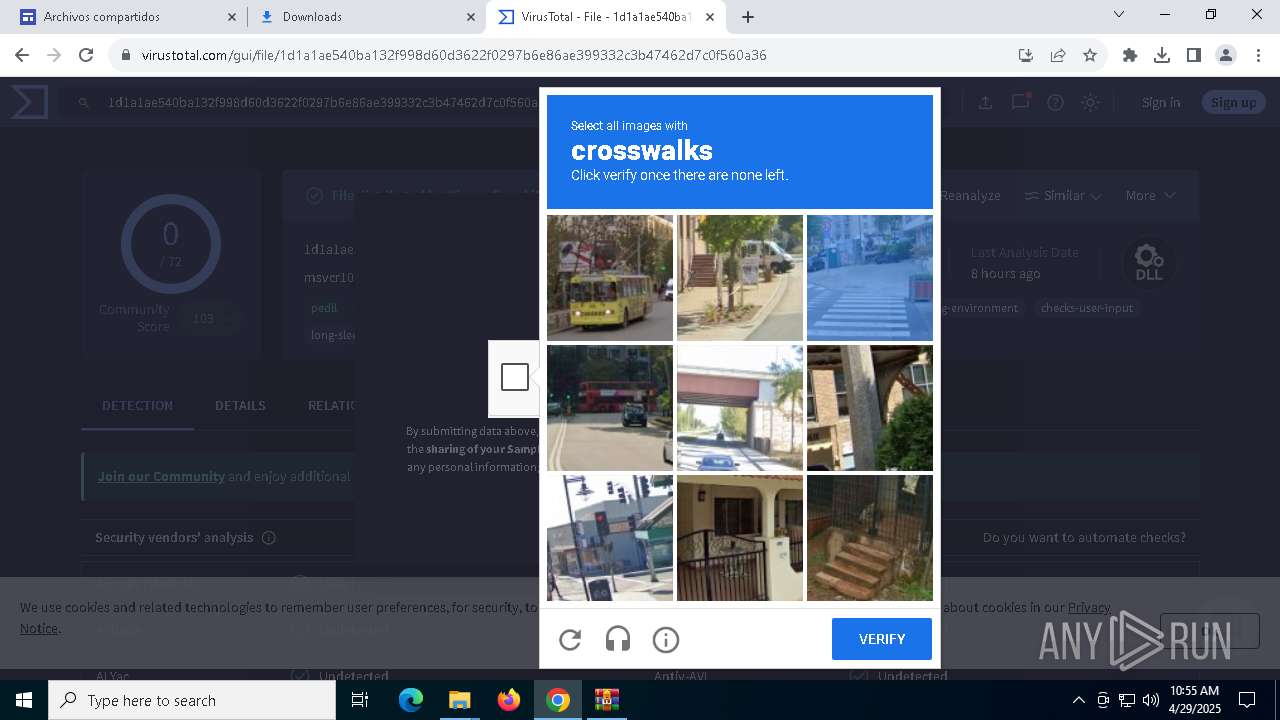Select the house with iron gate tile

740,538
